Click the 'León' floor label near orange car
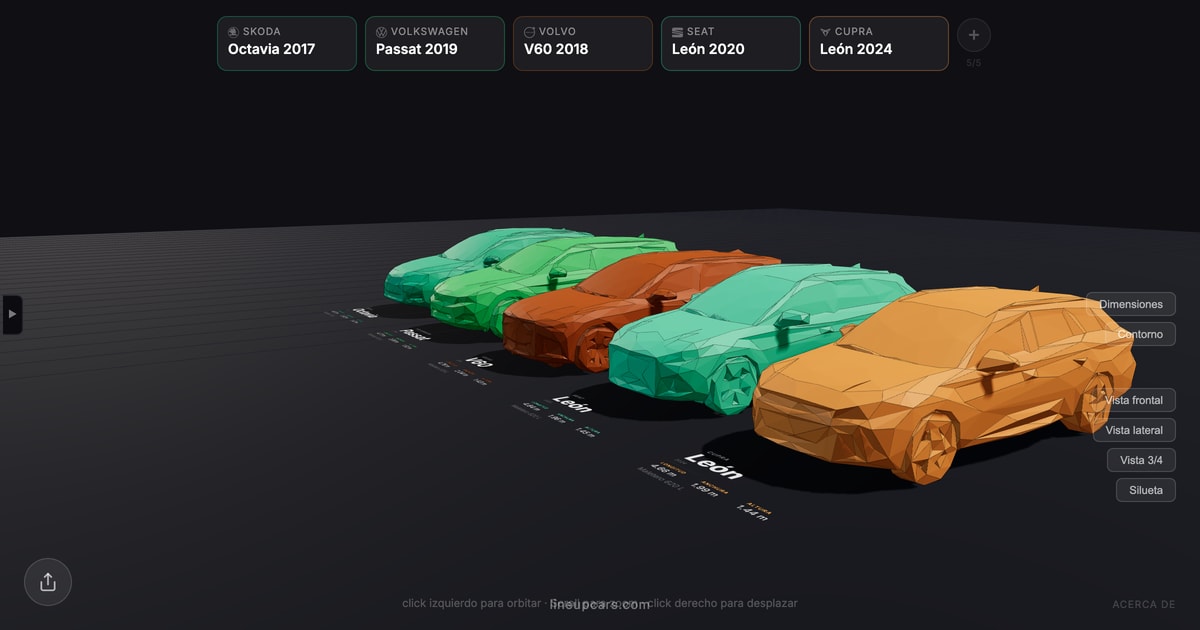This screenshot has width=1200, height=630. point(712,466)
